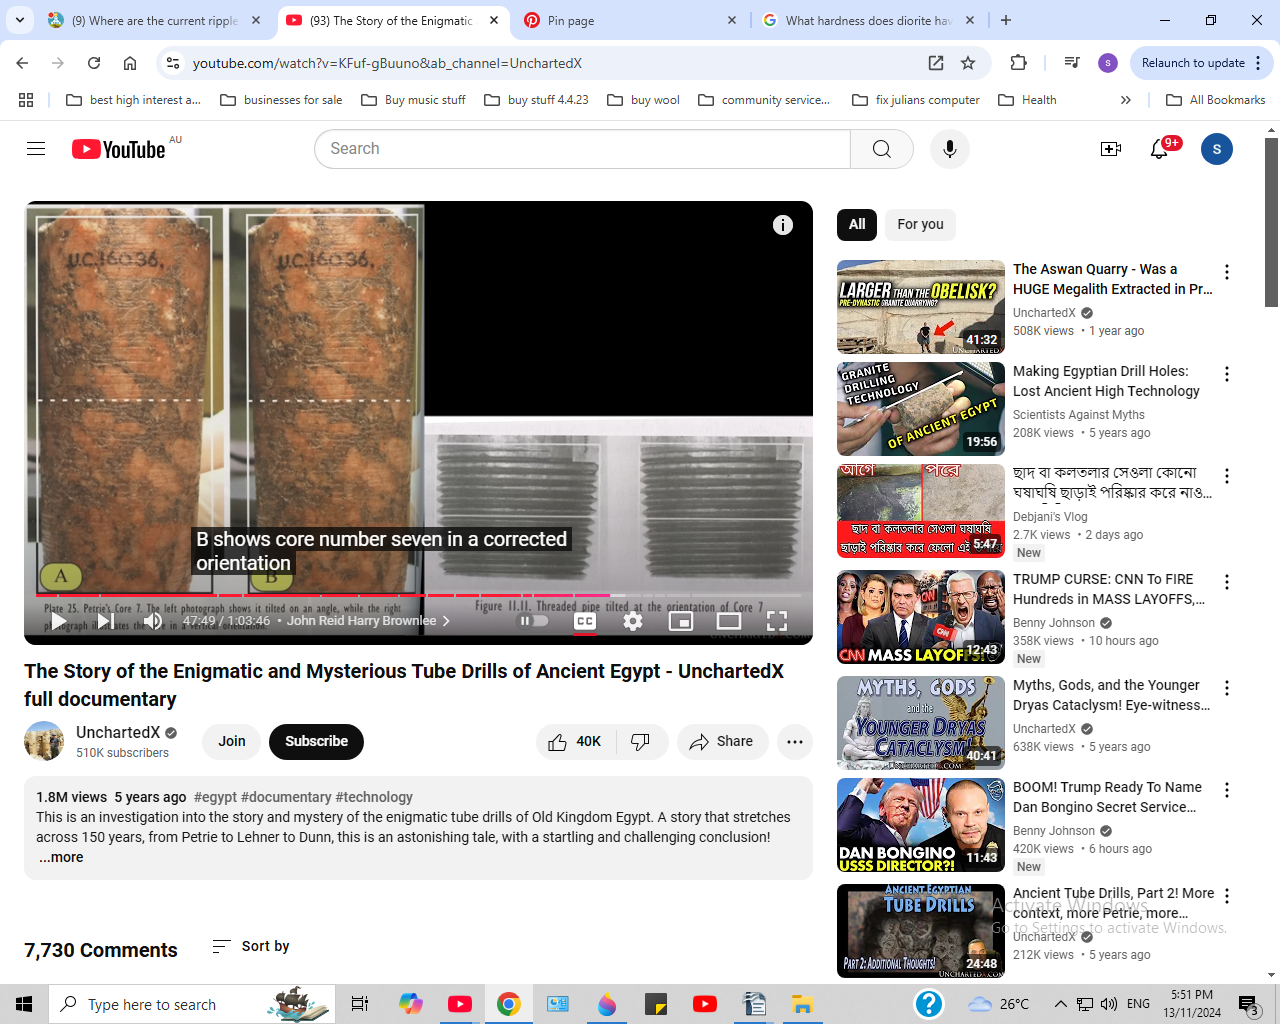Open options for Myths, Gods video
Image resolution: width=1280 pixels, height=1024 pixels.
coord(1227,688)
